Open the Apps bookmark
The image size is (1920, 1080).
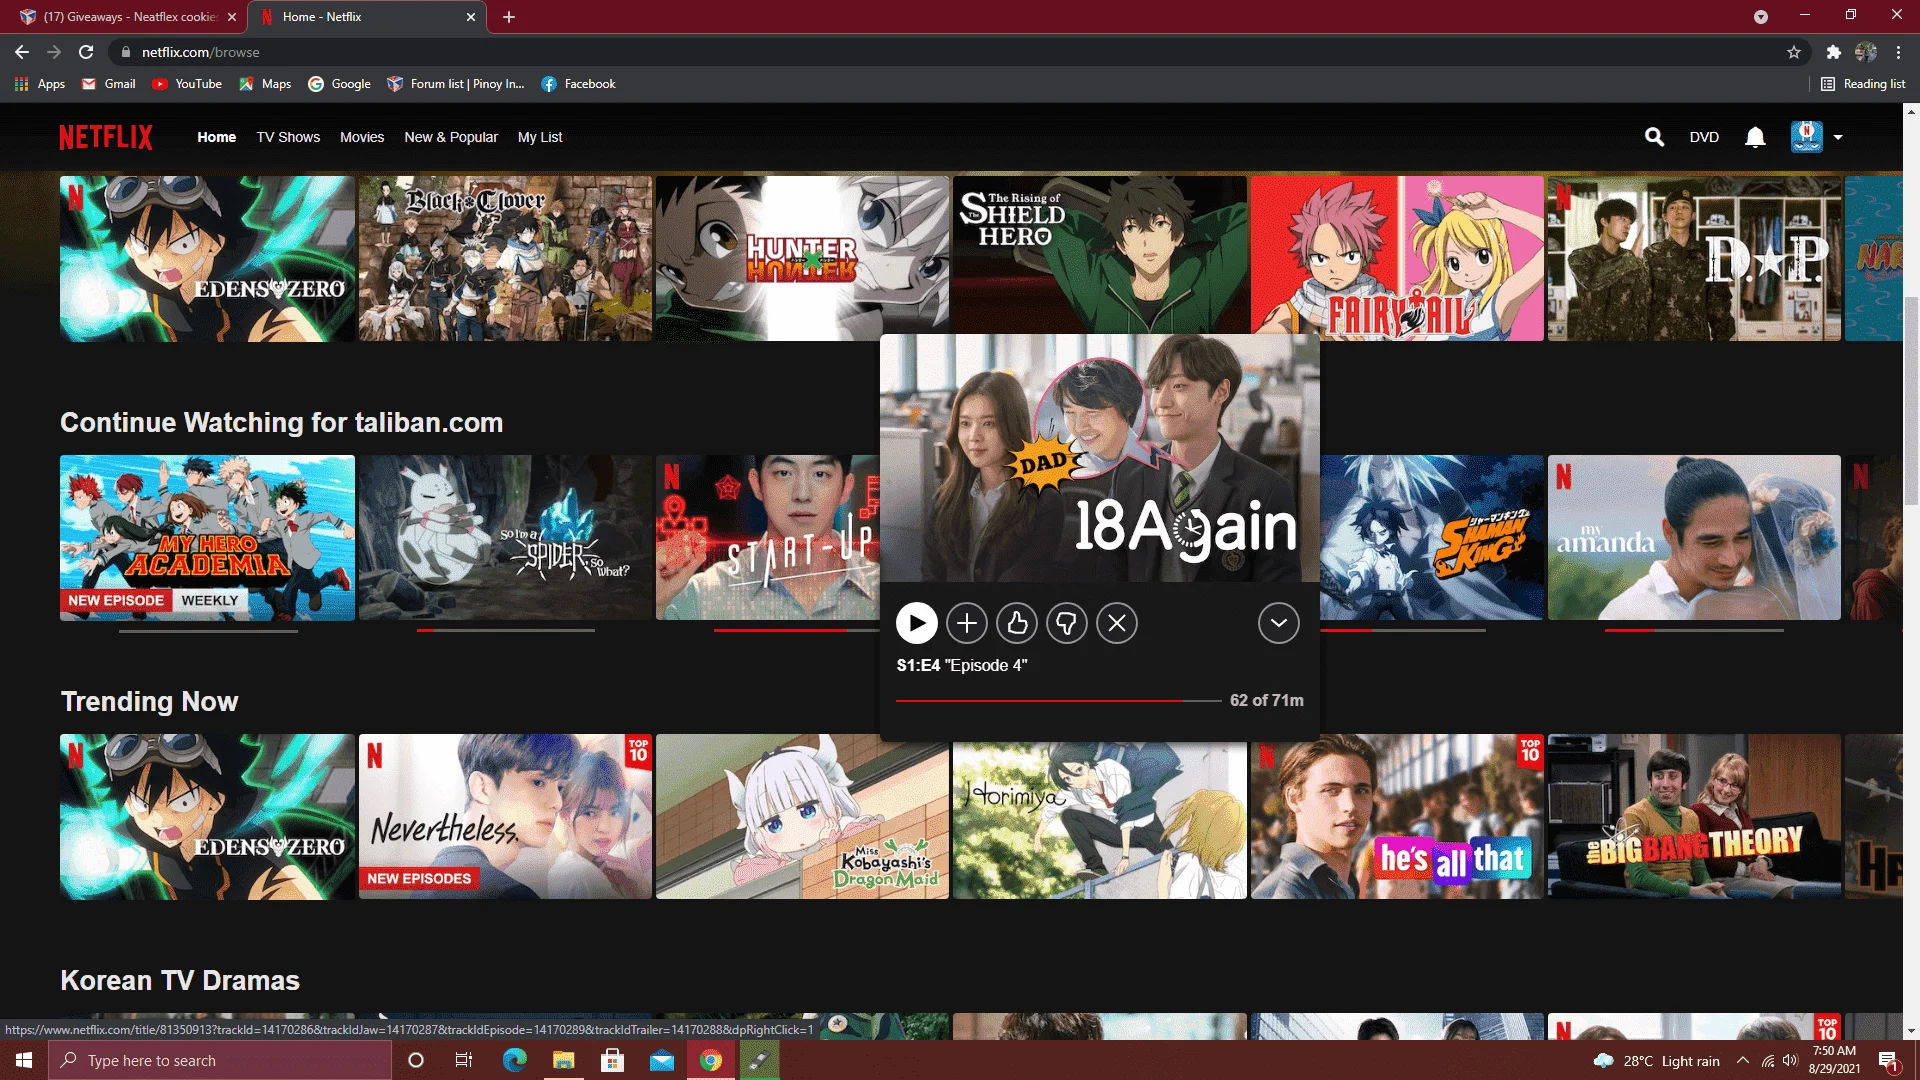point(40,84)
